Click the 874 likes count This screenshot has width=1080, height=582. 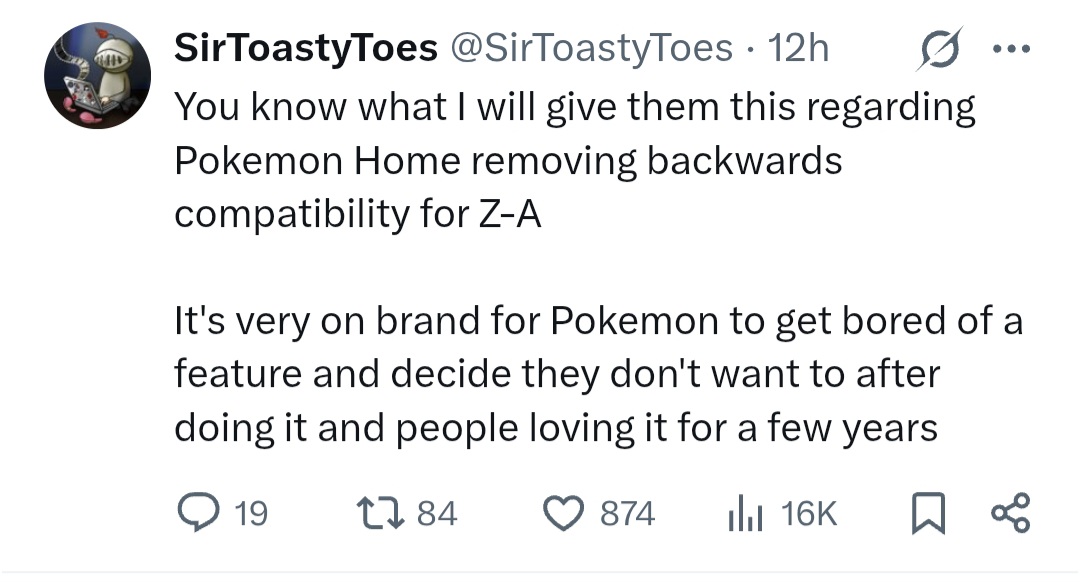click(627, 515)
